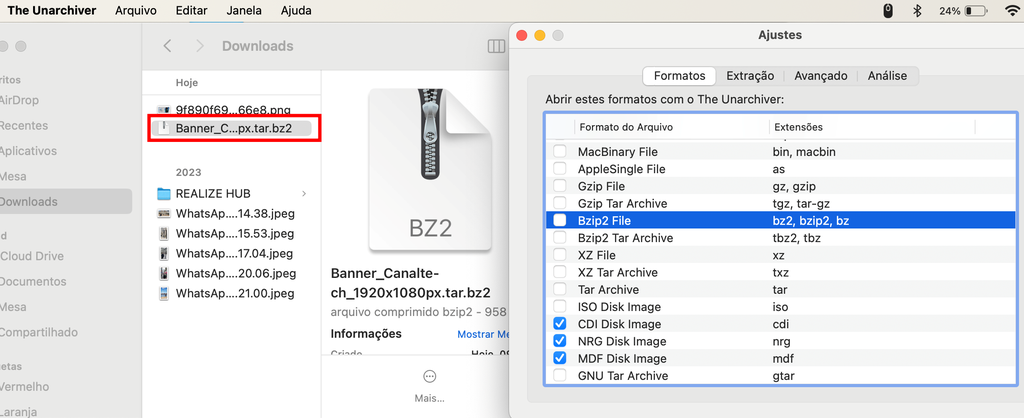Viewport: 1024px width, 418px height.
Task: Switch to the Formatos tab
Action: 679,76
